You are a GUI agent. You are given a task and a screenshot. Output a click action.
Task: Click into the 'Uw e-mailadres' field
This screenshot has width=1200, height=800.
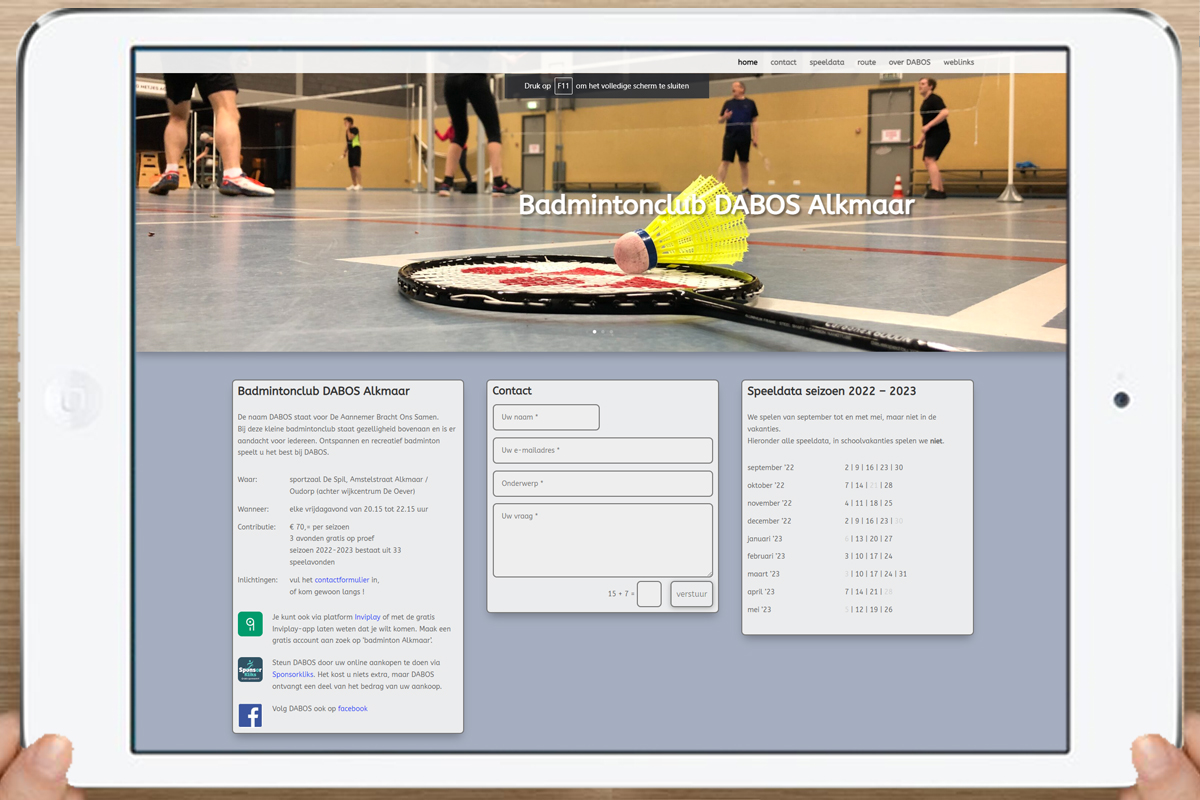coord(602,450)
